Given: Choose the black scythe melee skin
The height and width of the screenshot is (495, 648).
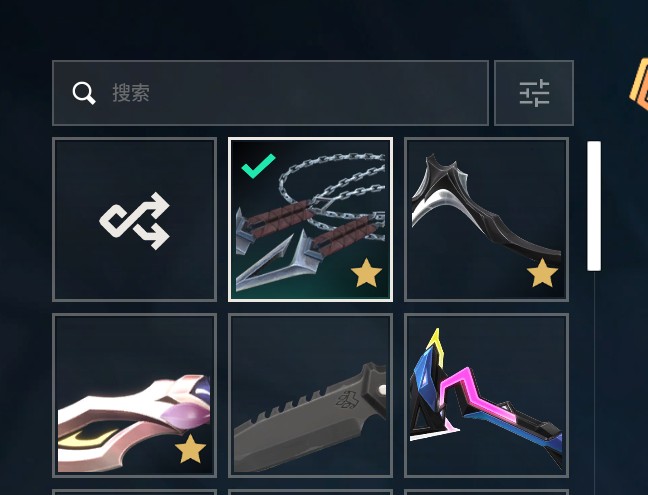Looking at the screenshot, I should [486, 219].
